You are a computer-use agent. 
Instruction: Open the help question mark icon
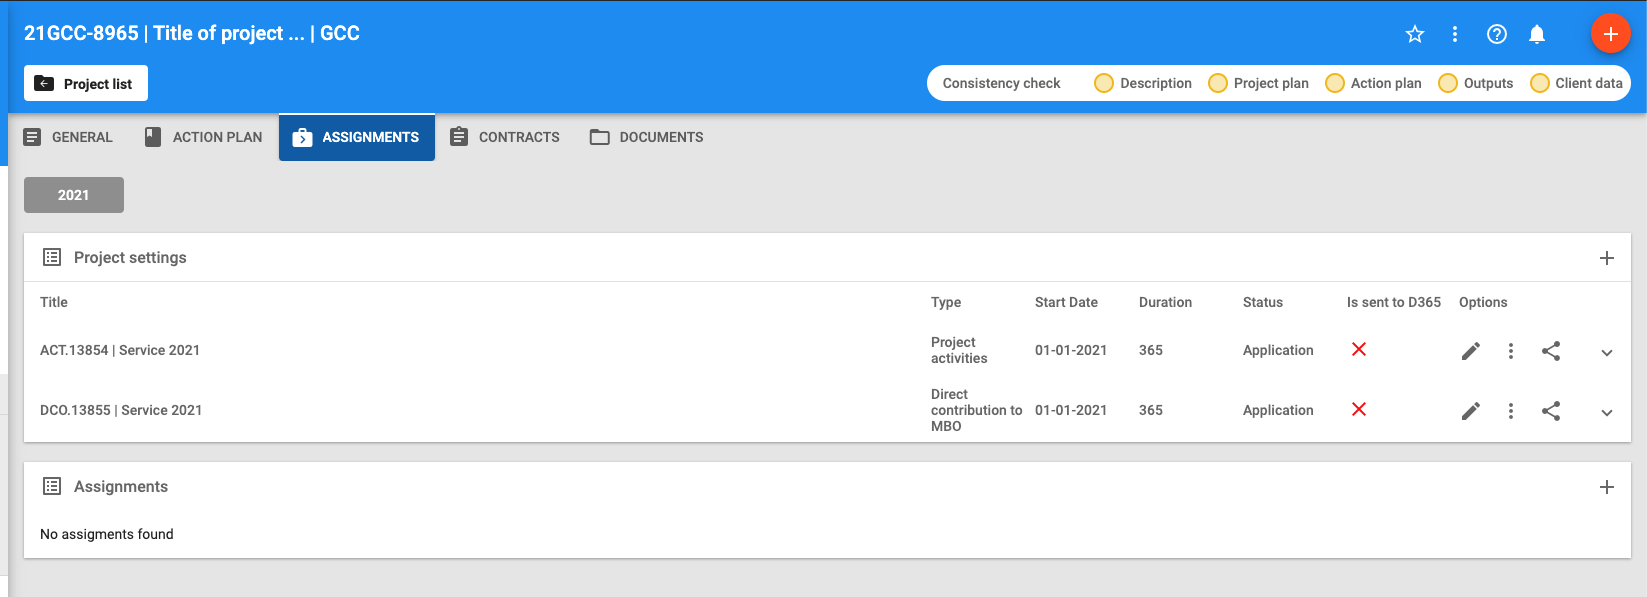(1496, 34)
